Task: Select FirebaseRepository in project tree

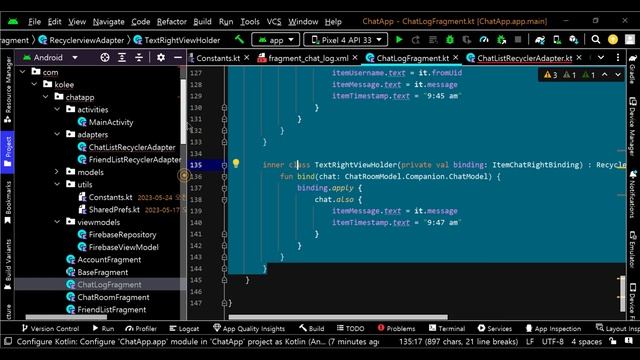Action: 122,234
